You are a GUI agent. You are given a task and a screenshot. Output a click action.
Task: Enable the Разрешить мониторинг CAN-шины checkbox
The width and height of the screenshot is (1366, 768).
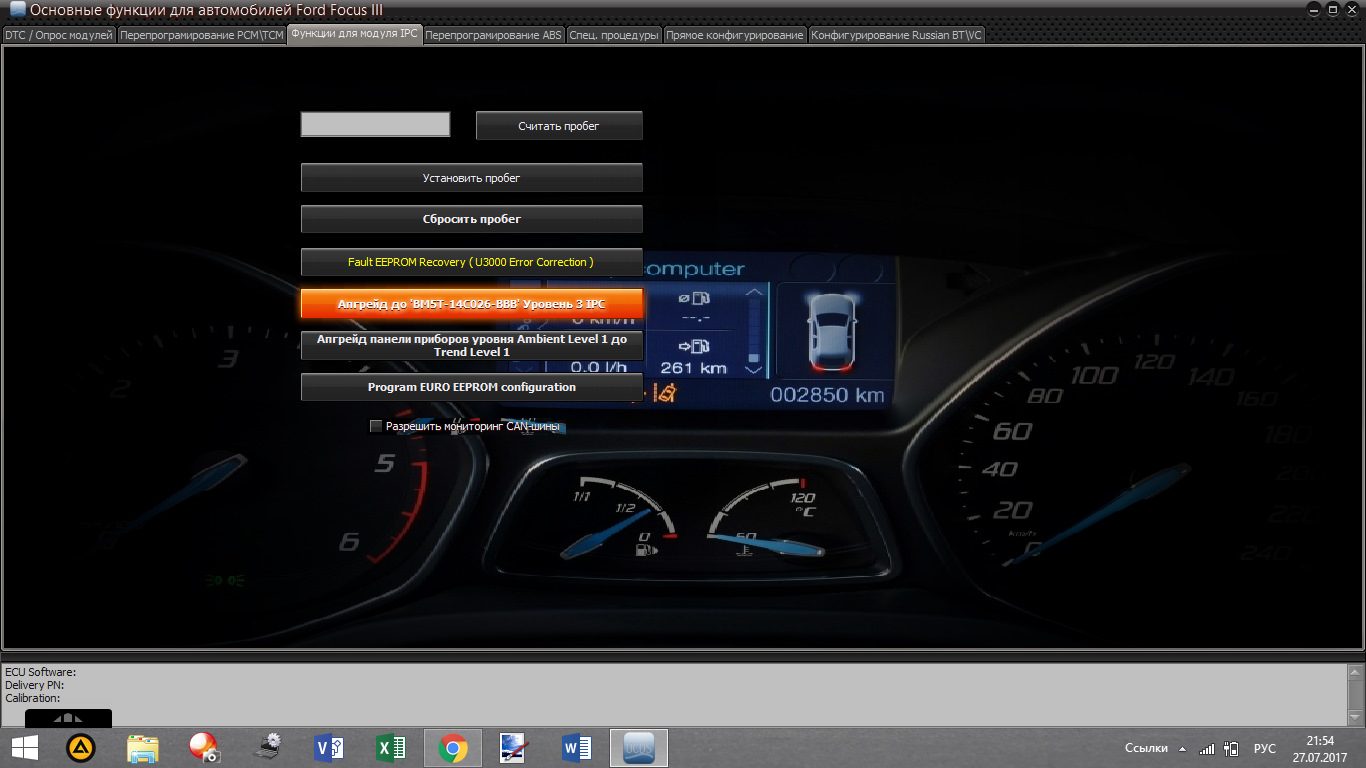coord(376,426)
